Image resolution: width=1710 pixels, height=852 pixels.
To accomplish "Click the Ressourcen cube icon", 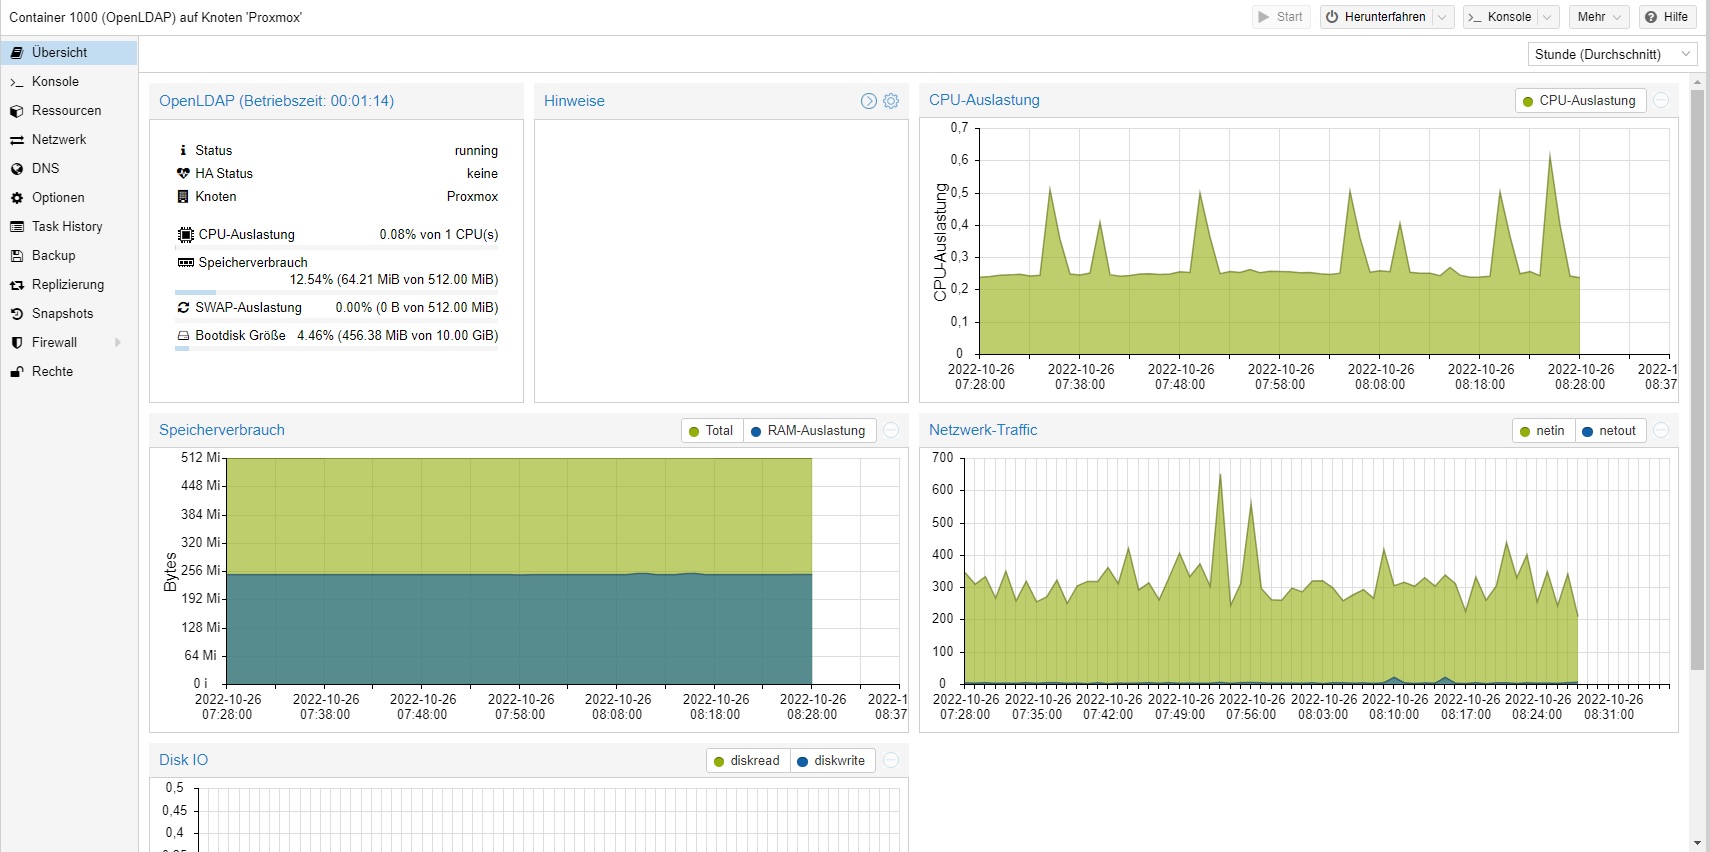I will (x=17, y=111).
